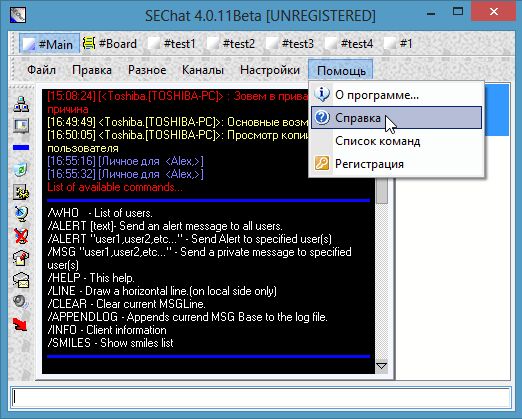Click the 16:55:32 private message line
Screen dimensions: 522x419
[x=125, y=174]
